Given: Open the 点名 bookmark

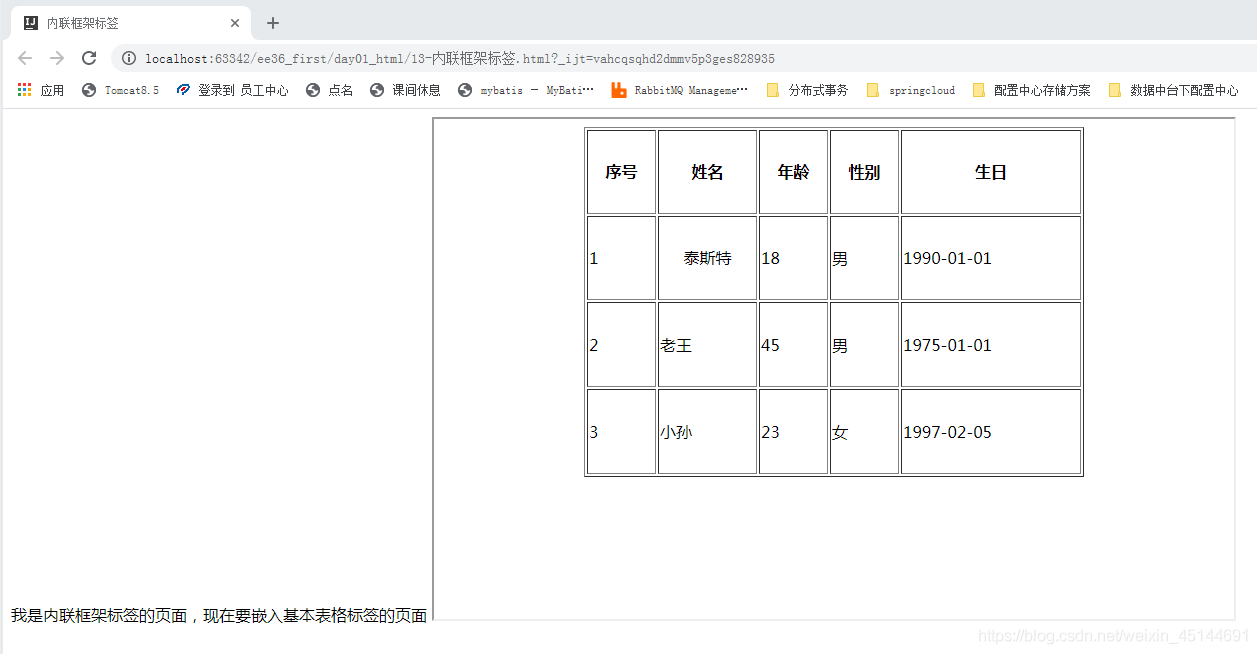Looking at the screenshot, I should pos(329,90).
